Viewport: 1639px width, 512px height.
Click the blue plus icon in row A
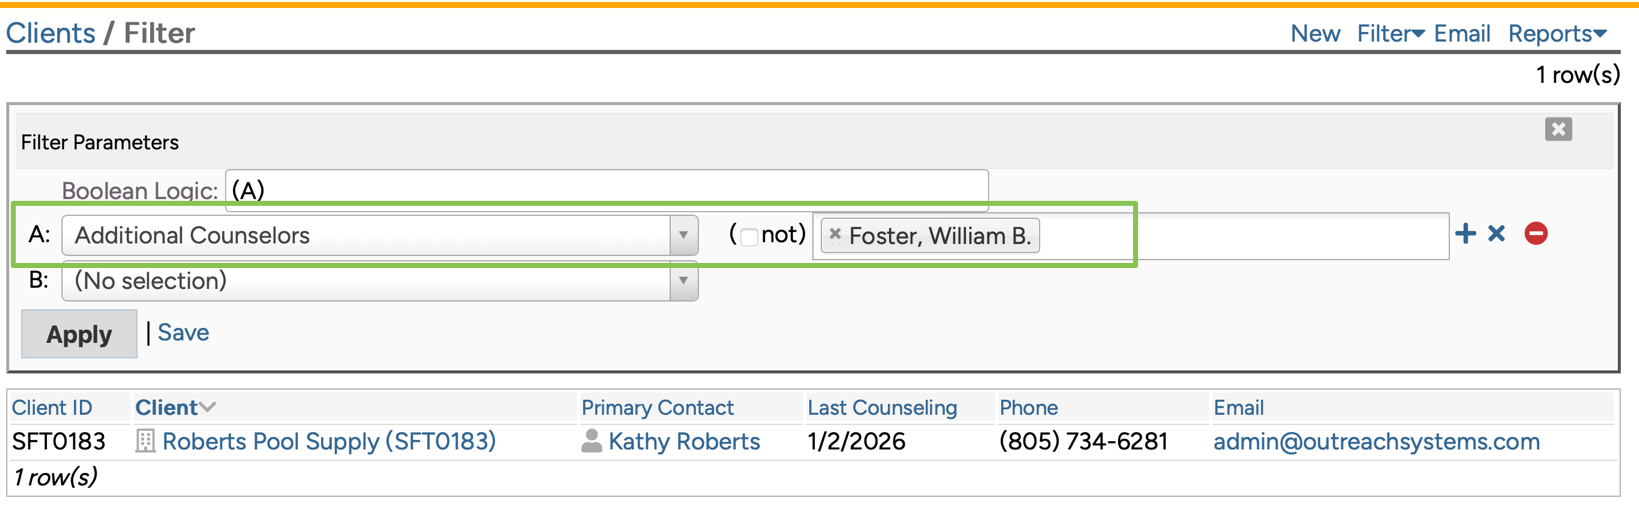coord(1465,234)
